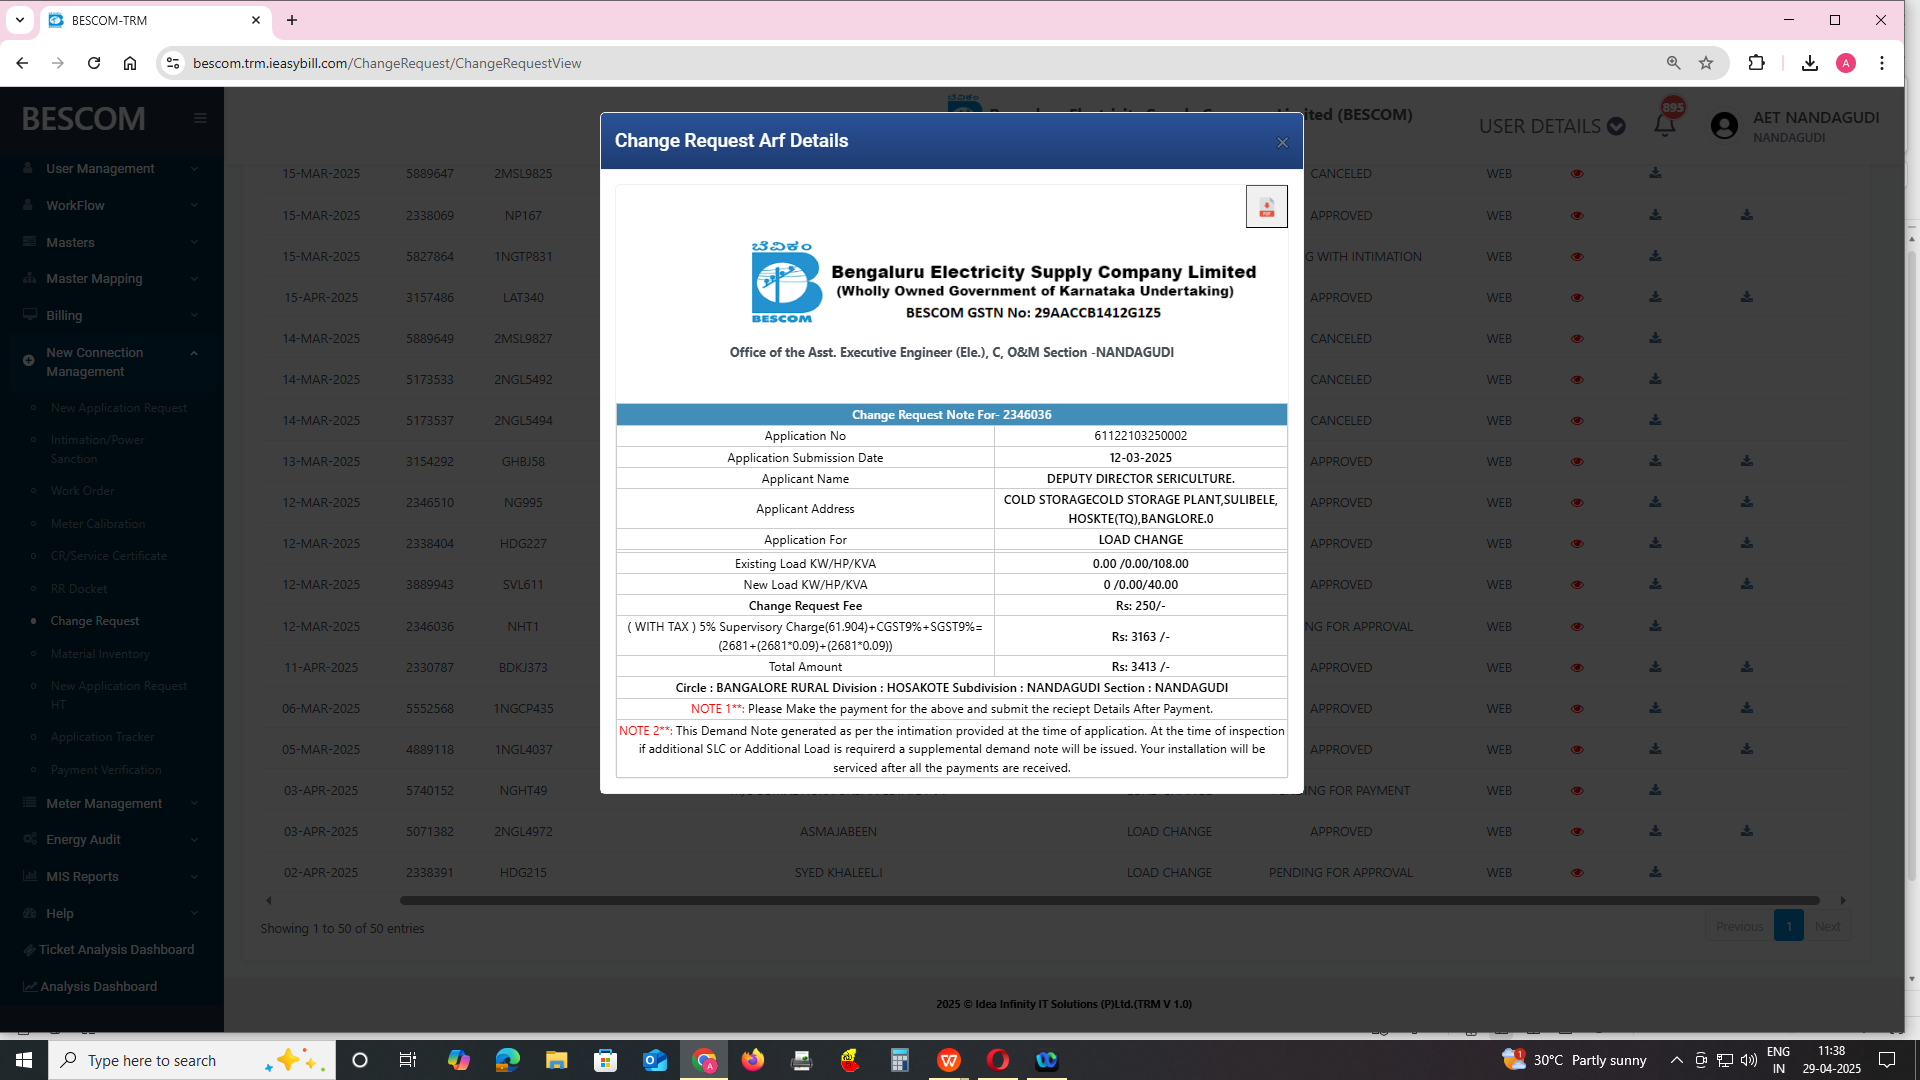
Task: Expand the Meter Management menu
Action: click(111, 803)
